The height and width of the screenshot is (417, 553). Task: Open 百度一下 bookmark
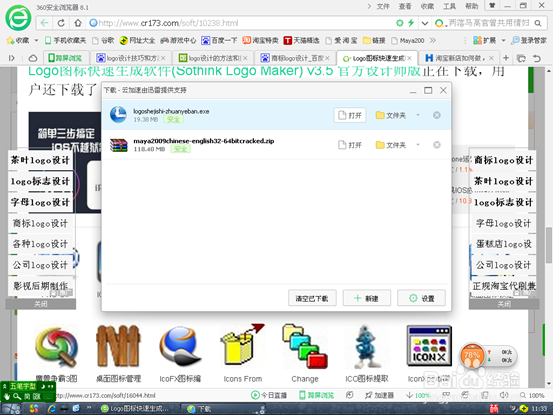(x=219, y=41)
